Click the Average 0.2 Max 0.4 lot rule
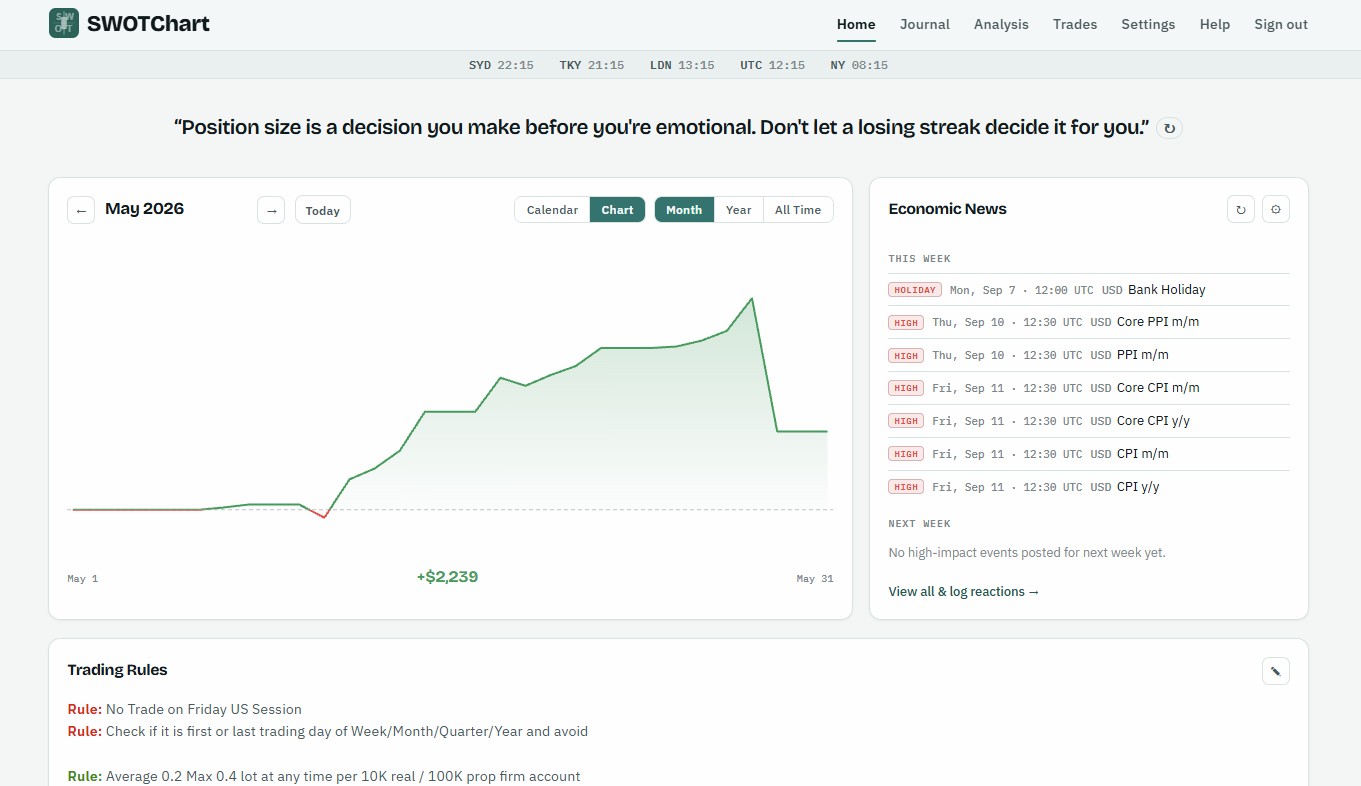Image resolution: width=1361 pixels, height=786 pixels. click(324, 777)
